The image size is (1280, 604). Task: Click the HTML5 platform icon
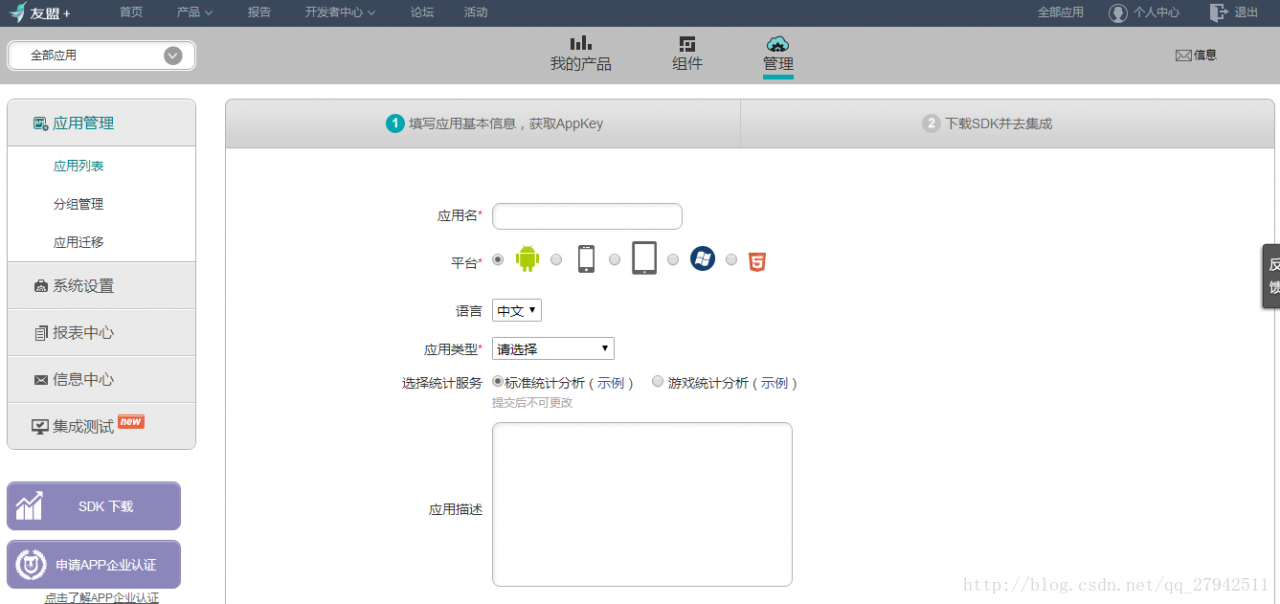coord(757,259)
